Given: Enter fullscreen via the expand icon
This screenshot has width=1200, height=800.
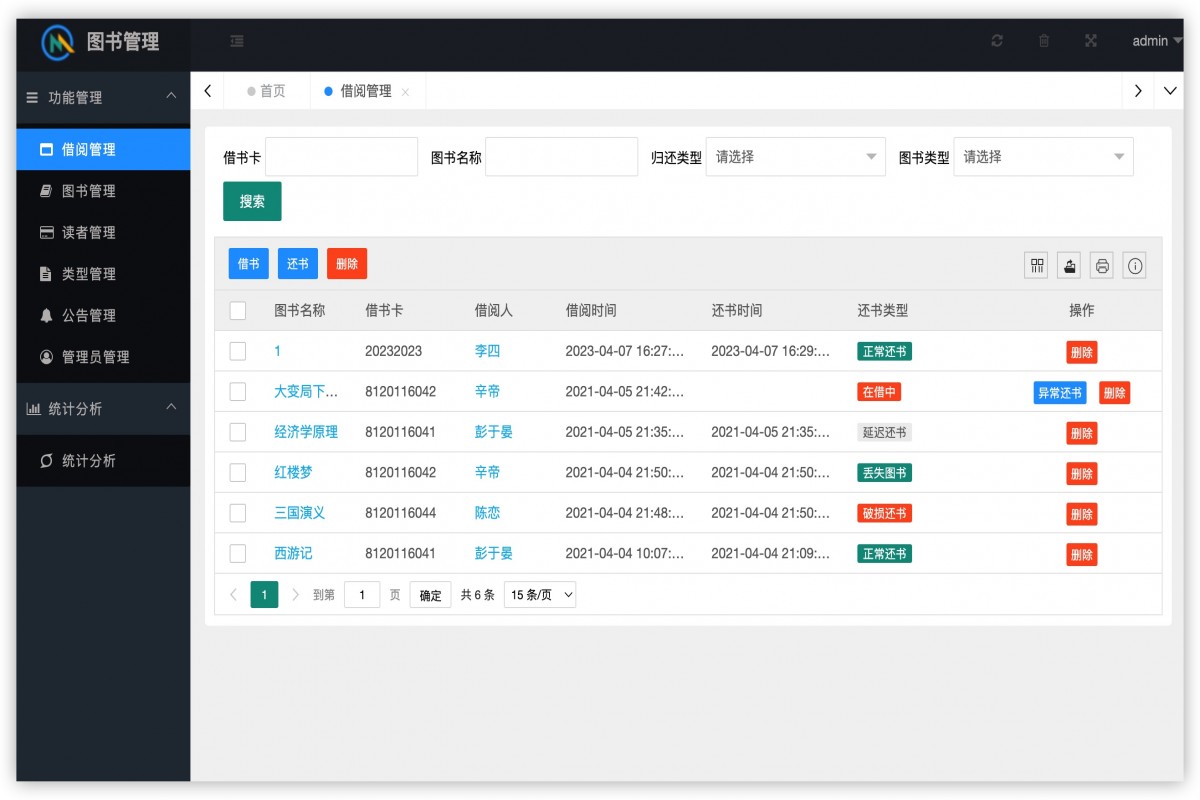Looking at the screenshot, I should (1091, 41).
